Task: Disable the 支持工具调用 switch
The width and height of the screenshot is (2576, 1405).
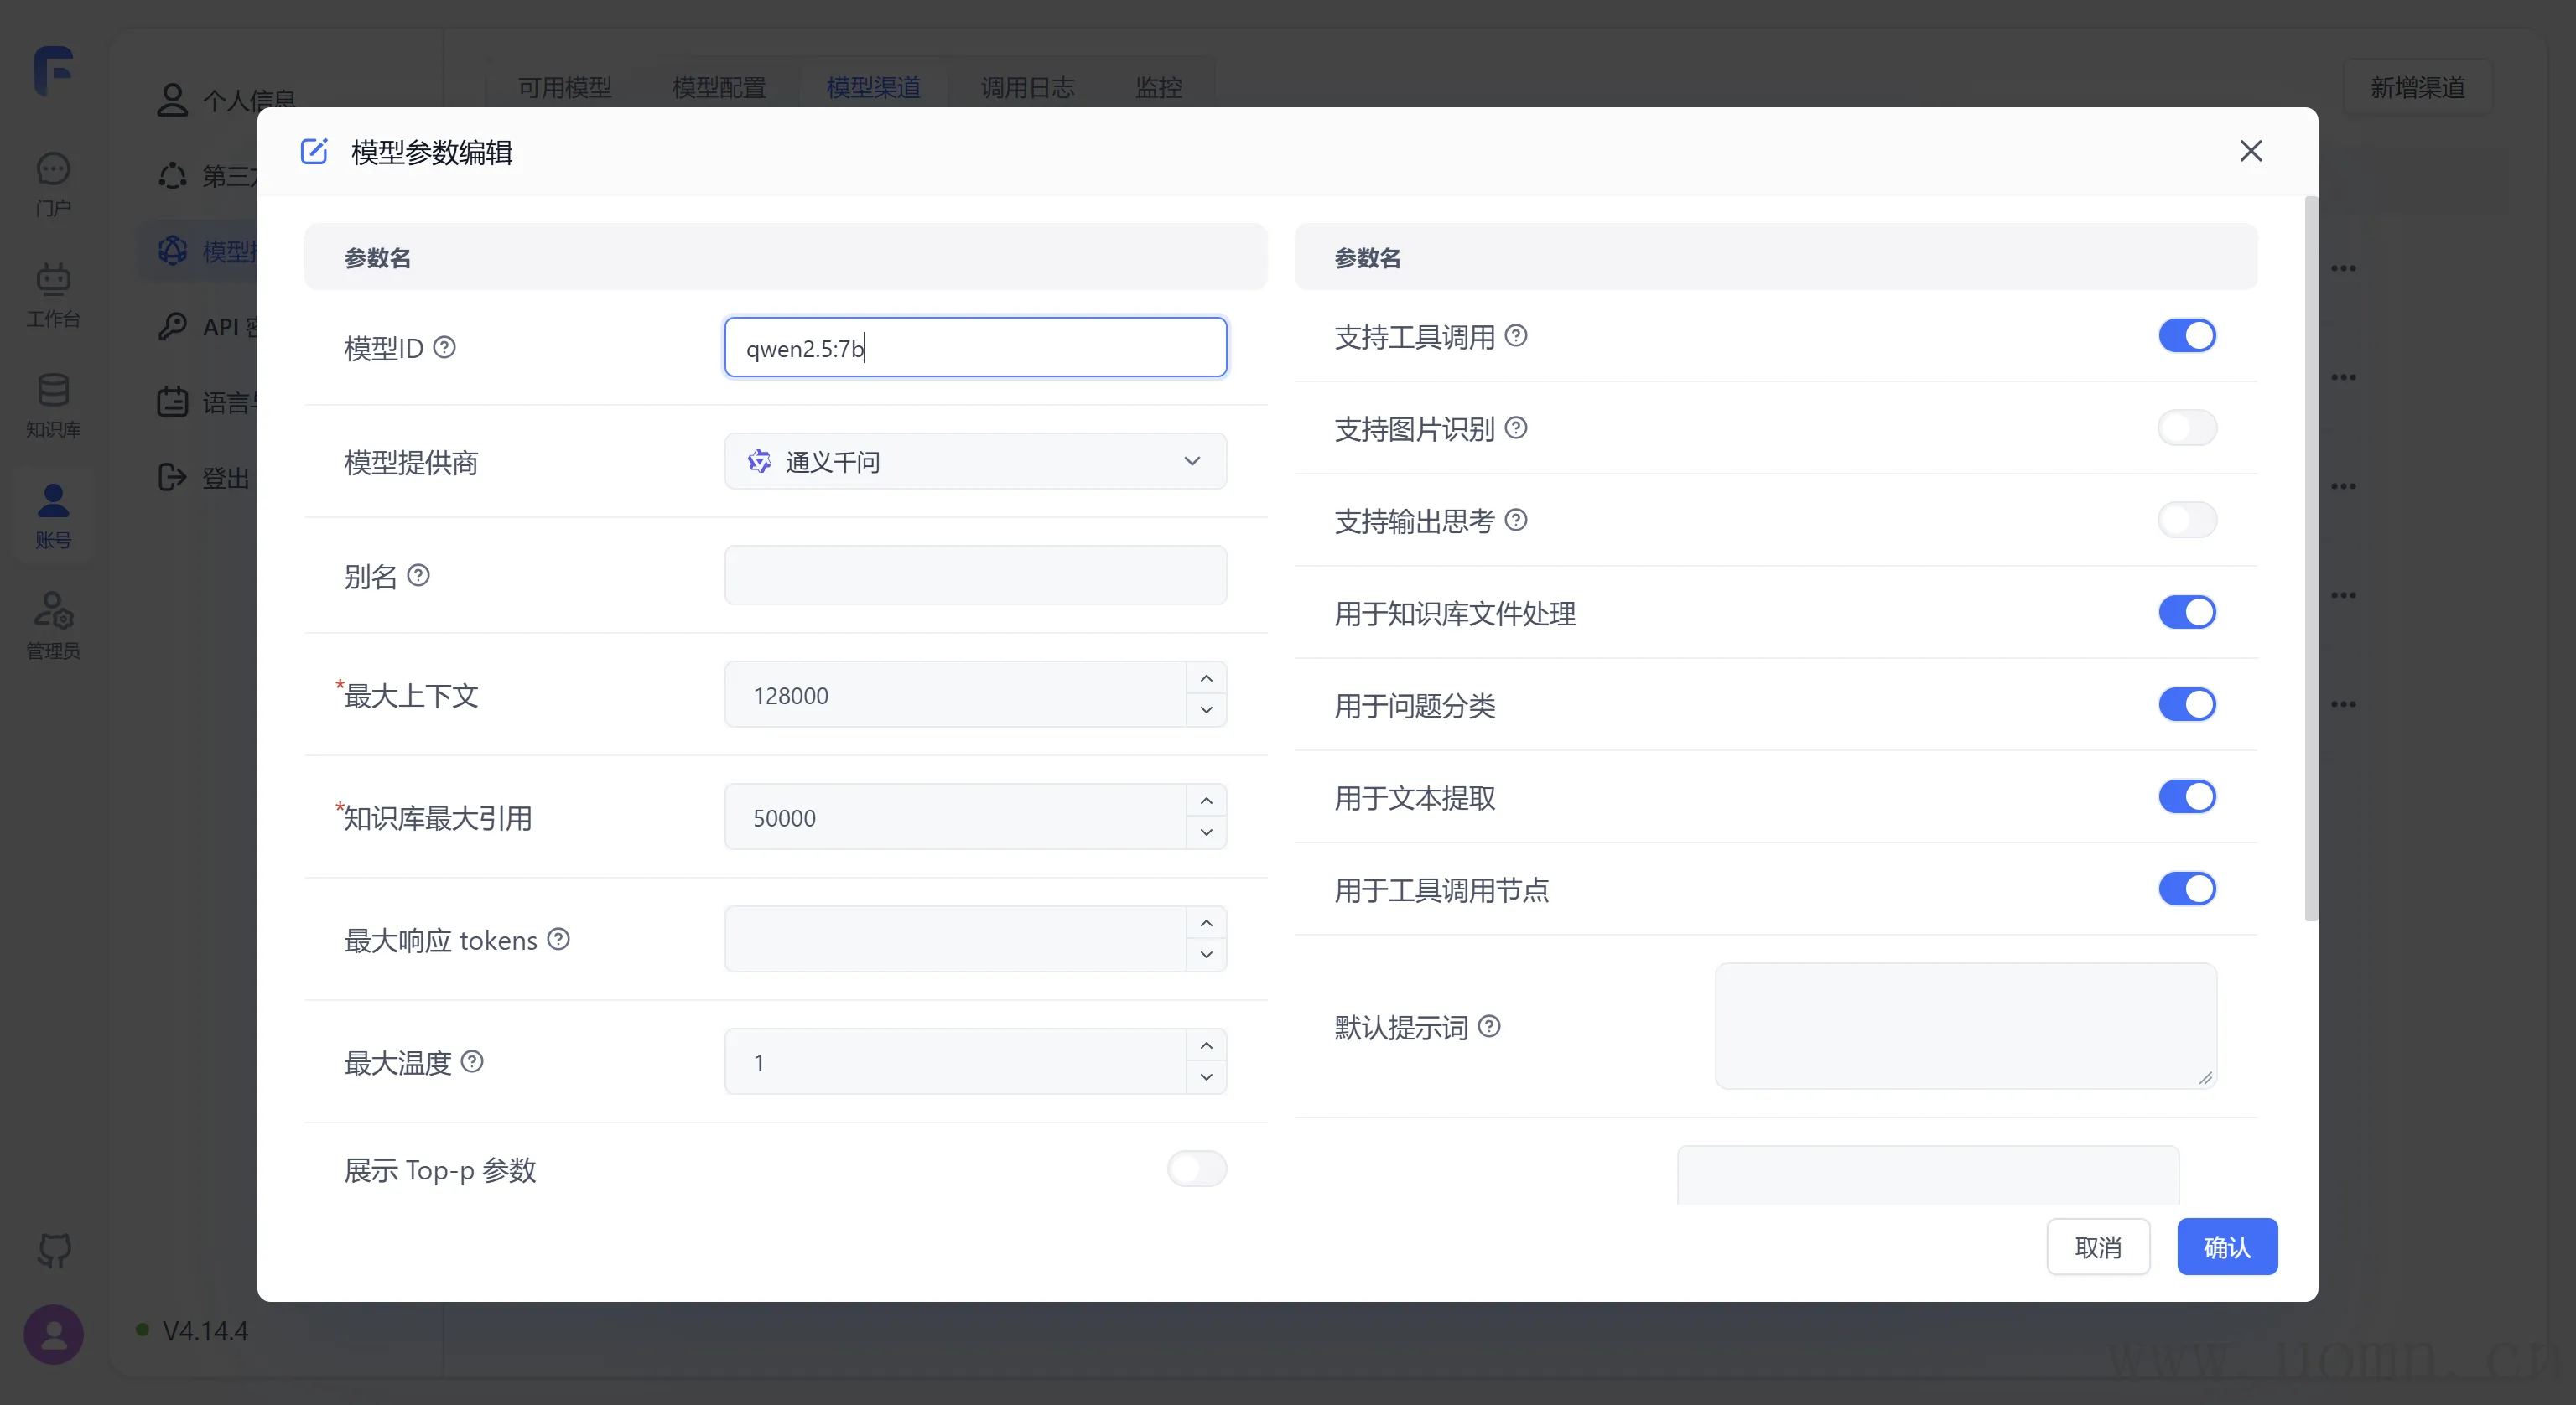Action: 2186,336
